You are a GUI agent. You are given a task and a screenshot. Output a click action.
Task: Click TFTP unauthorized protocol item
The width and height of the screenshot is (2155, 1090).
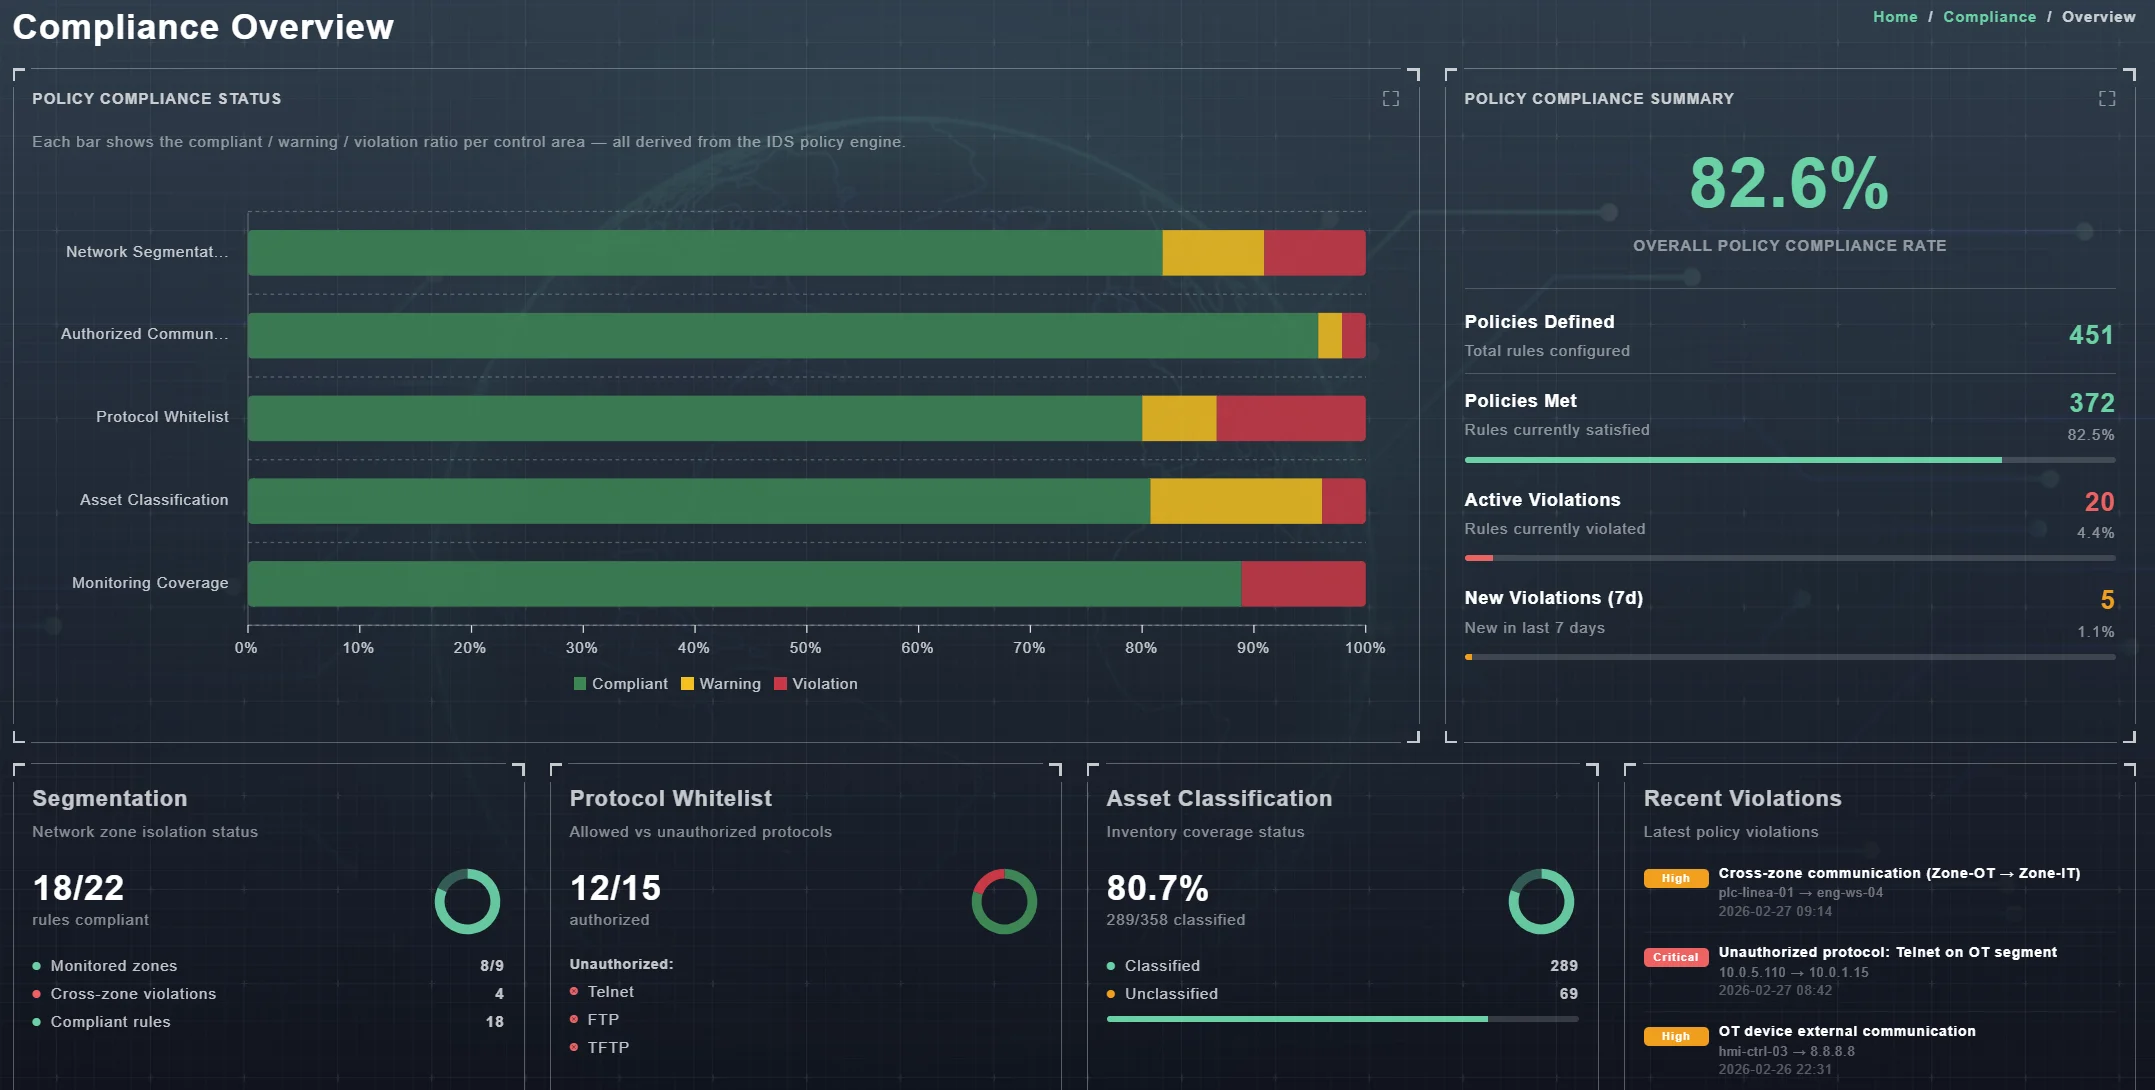pos(600,1048)
